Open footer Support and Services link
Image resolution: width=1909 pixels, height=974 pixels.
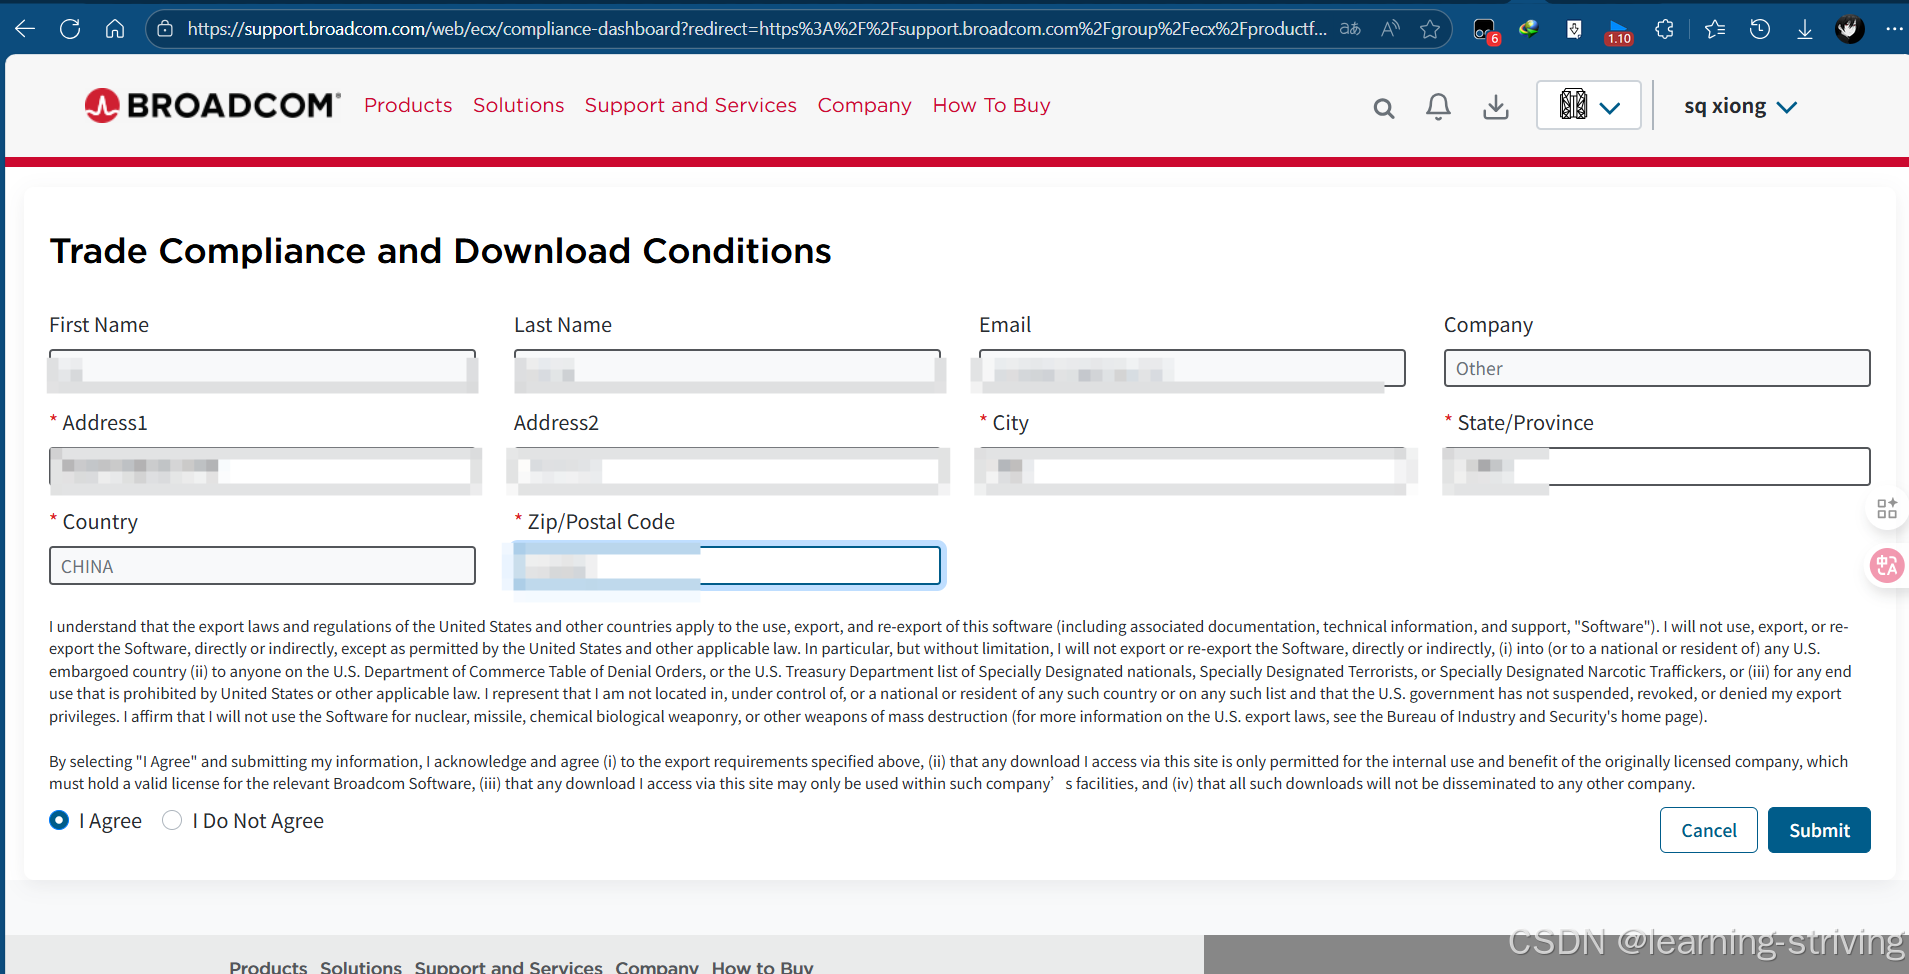pos(509,967)
